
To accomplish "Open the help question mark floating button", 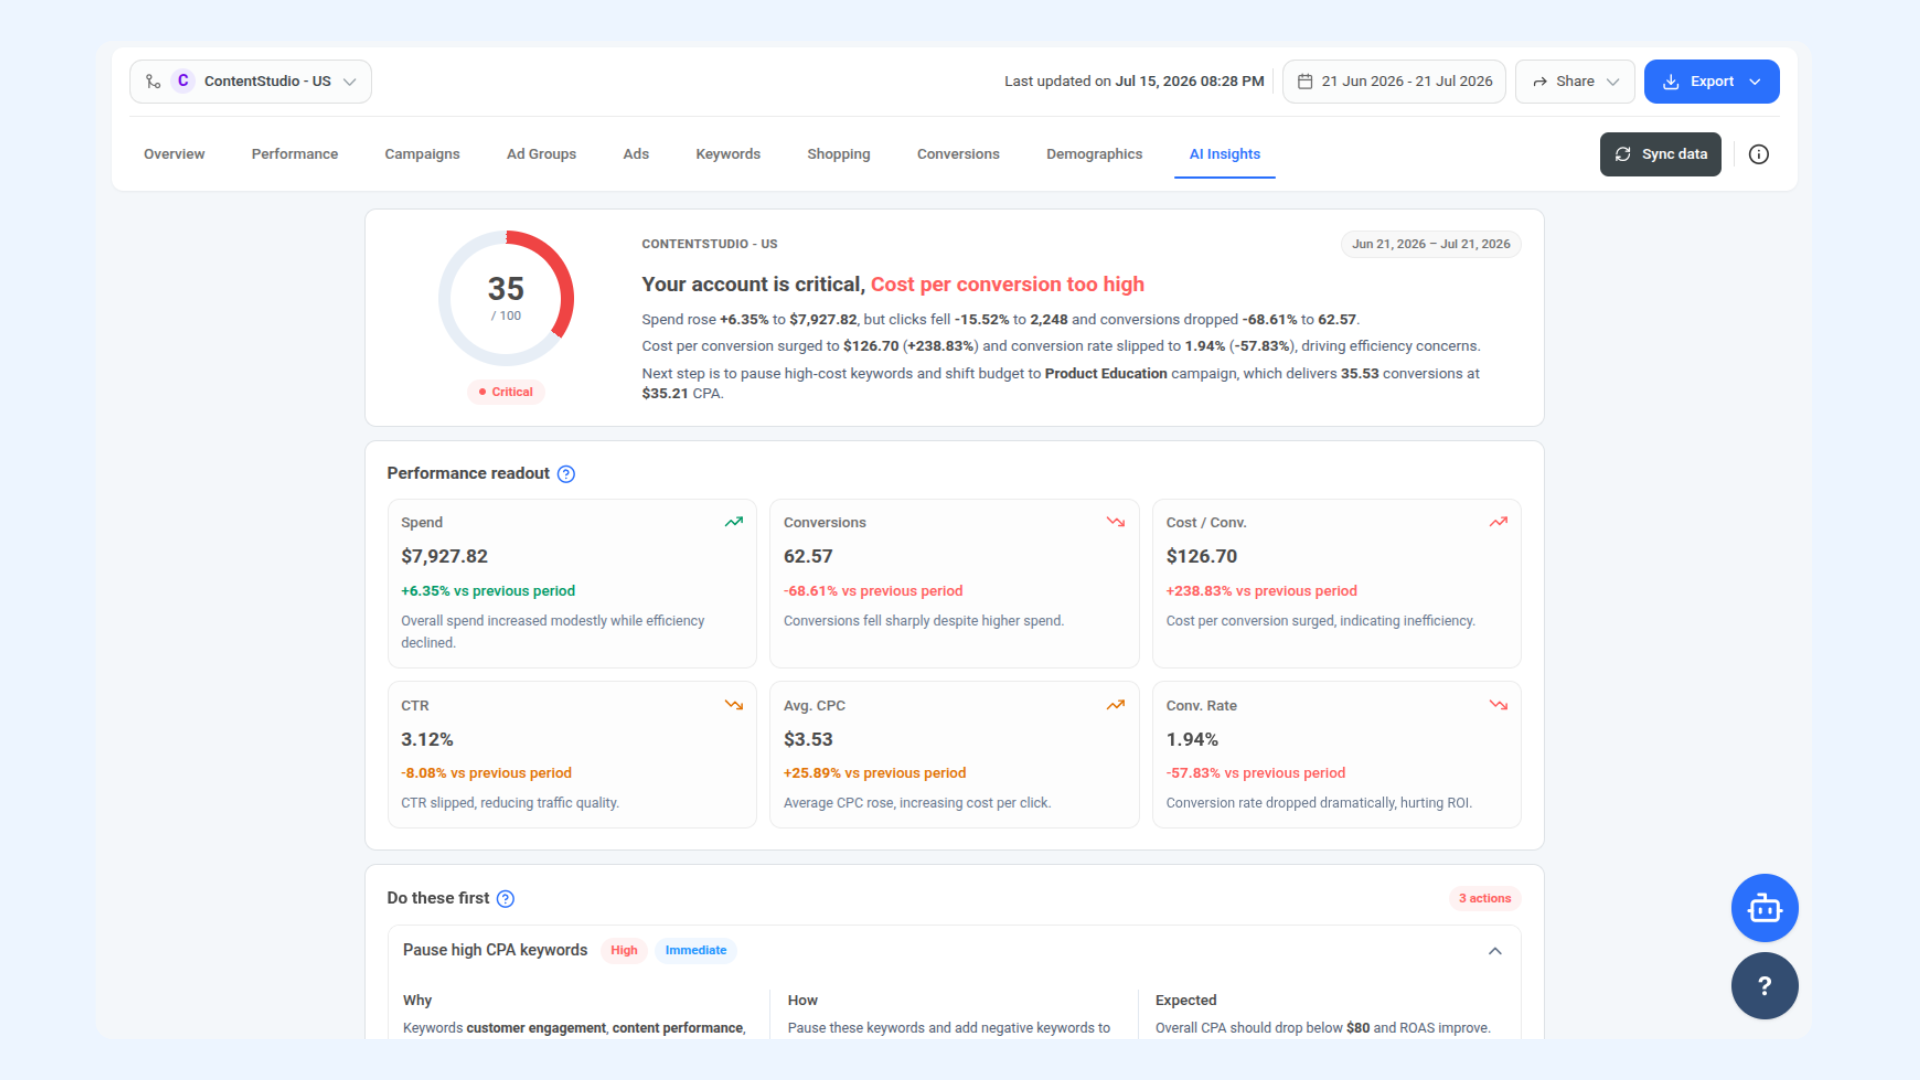I will (x=1764, y=986).
